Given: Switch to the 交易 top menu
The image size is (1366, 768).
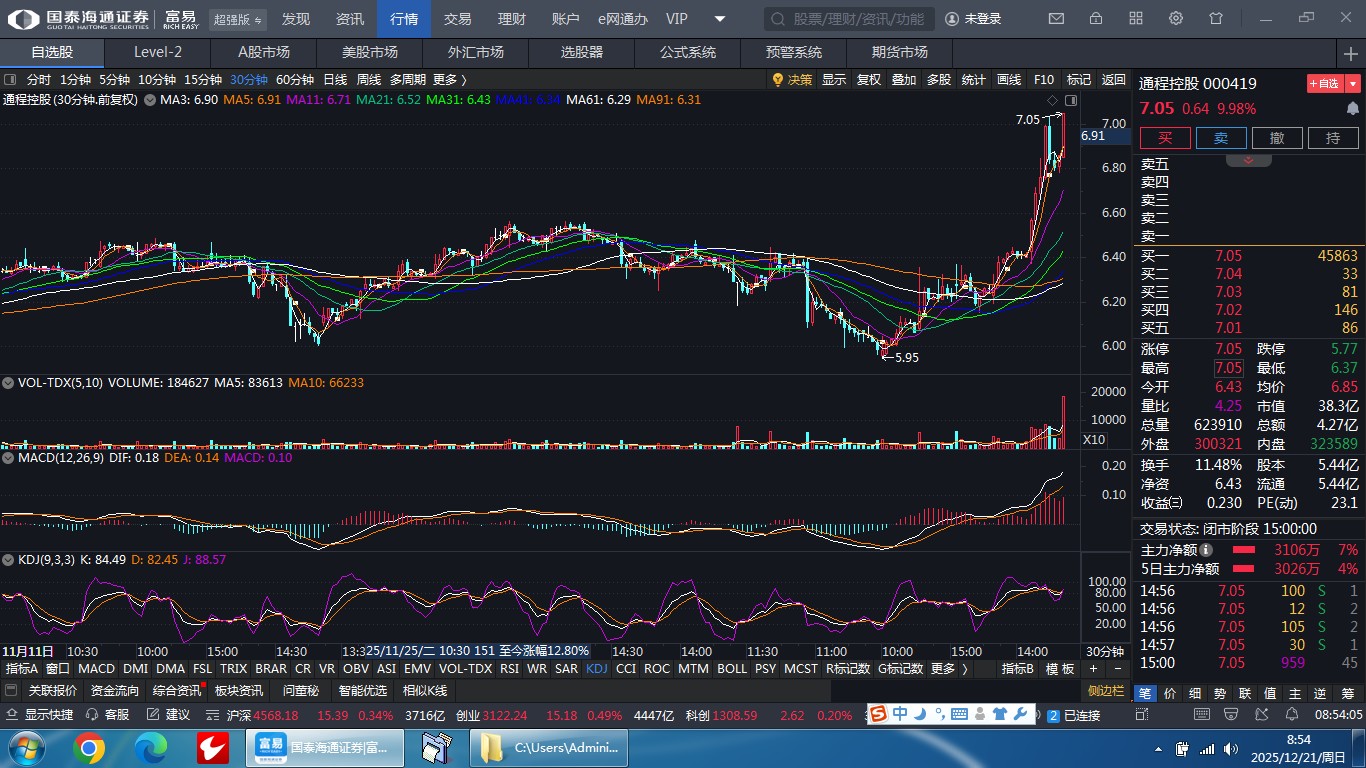Looking at the screenshot, I should coord(457,19).
